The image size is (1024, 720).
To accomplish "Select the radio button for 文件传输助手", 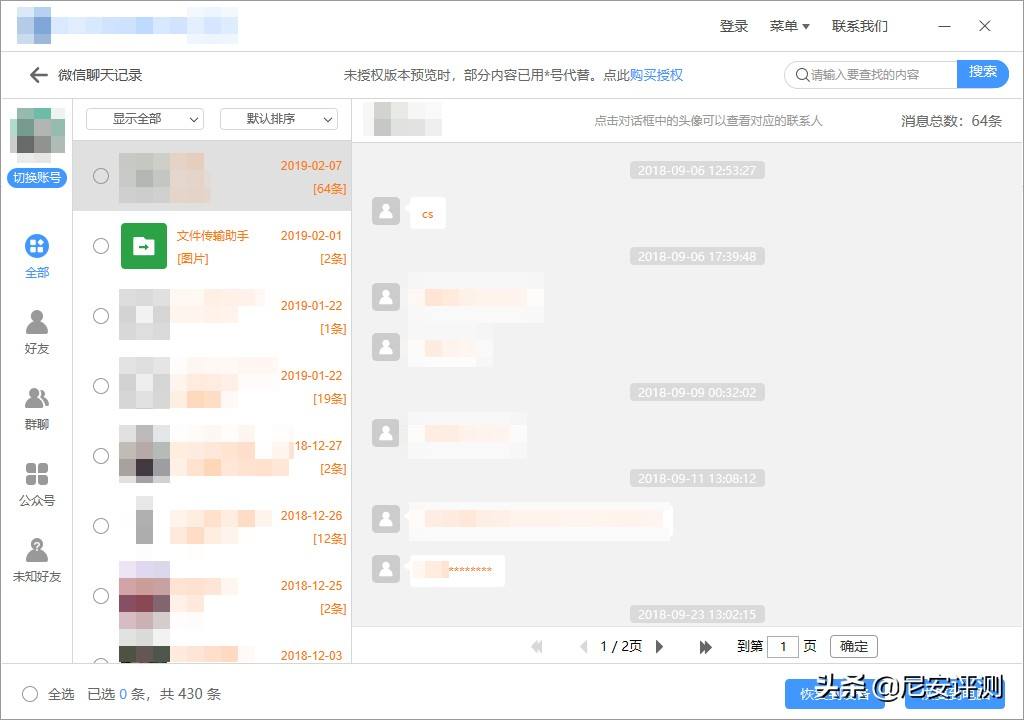I will [x=101, y=246].
